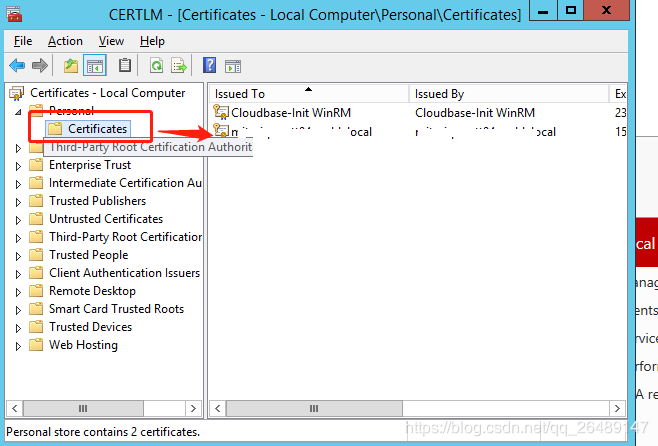The height and width of the screenshot is (446, 658).
Task: Click the certificate list horizontal scrollbar thumb
Action: point(314,408)
